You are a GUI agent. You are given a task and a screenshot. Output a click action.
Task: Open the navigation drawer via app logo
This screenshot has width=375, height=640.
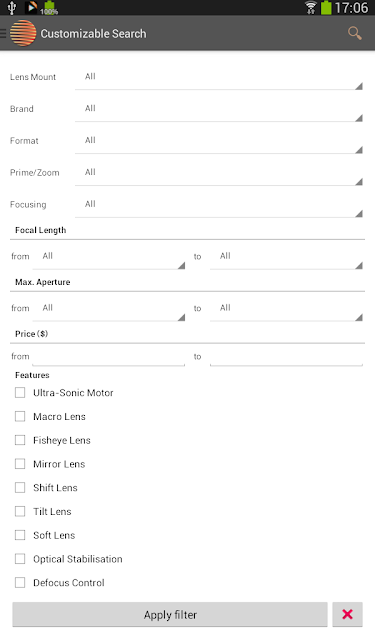pyautogui.click(x=22, y=33)
